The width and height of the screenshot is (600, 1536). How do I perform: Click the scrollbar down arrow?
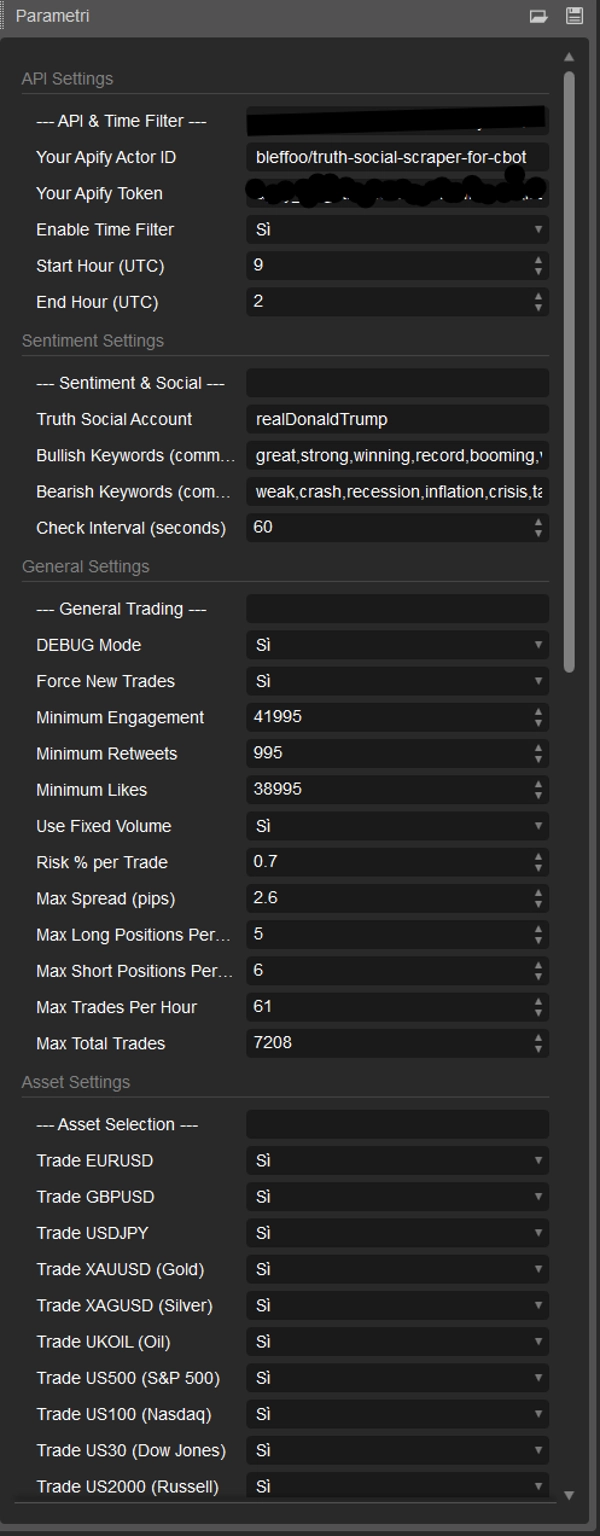click(569, 1495)
